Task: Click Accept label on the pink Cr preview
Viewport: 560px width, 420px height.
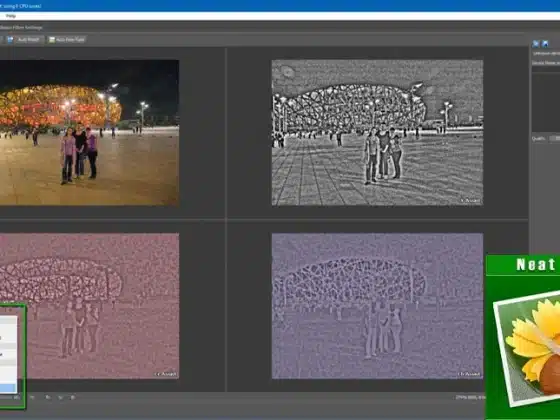Action: (166, 374)
